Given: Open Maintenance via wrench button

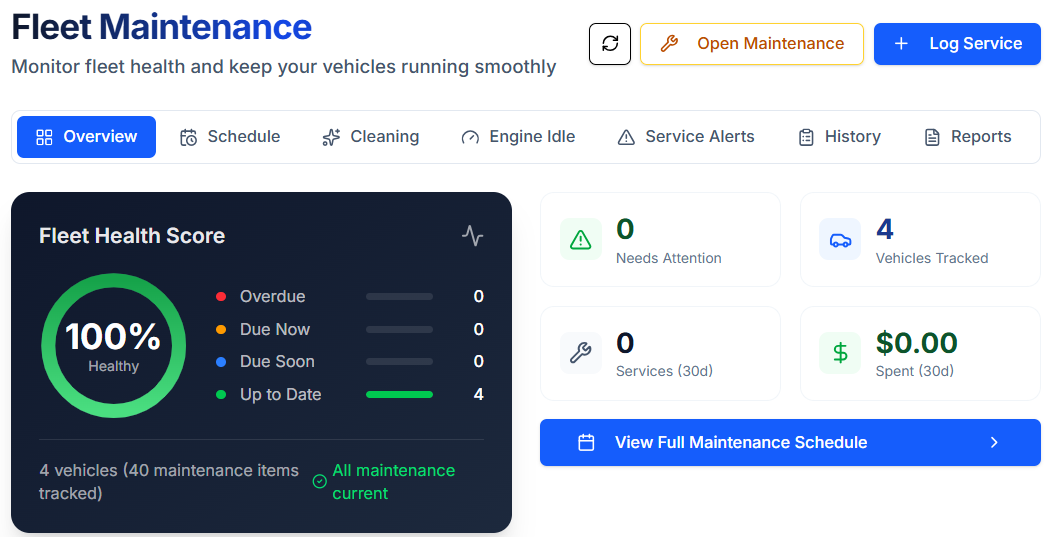Looking at the screenshot, I should 752,44.
